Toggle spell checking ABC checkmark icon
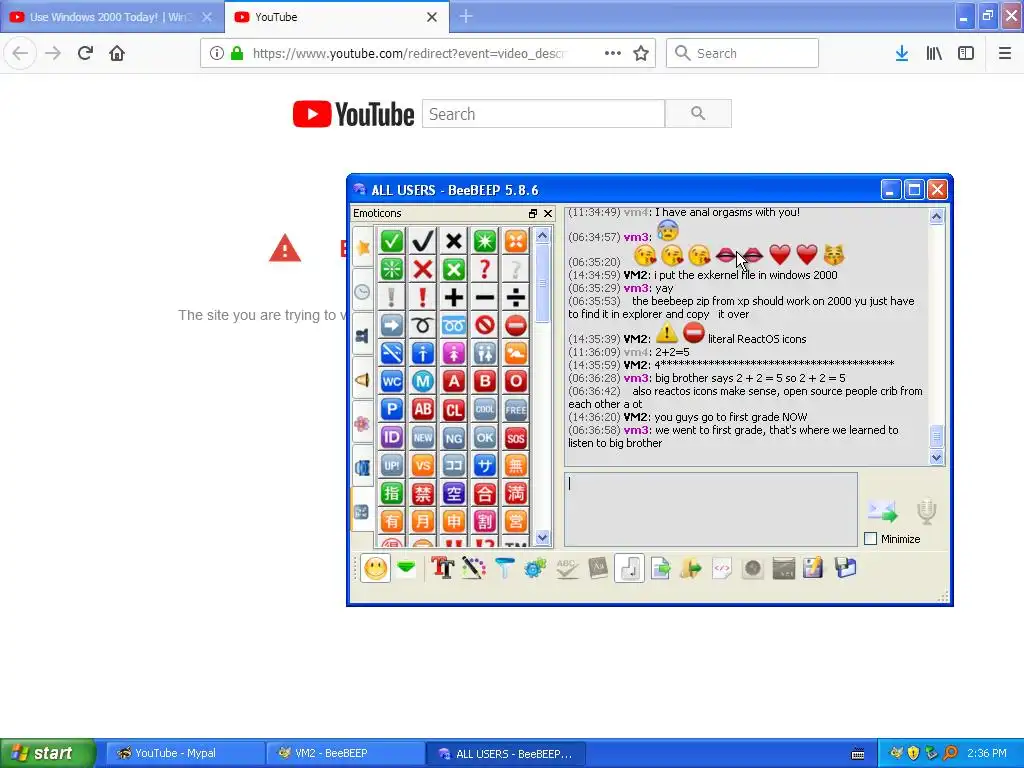The height and width of the screenshot is (768, 1024). pyautogui.click(x=566, y=568)
